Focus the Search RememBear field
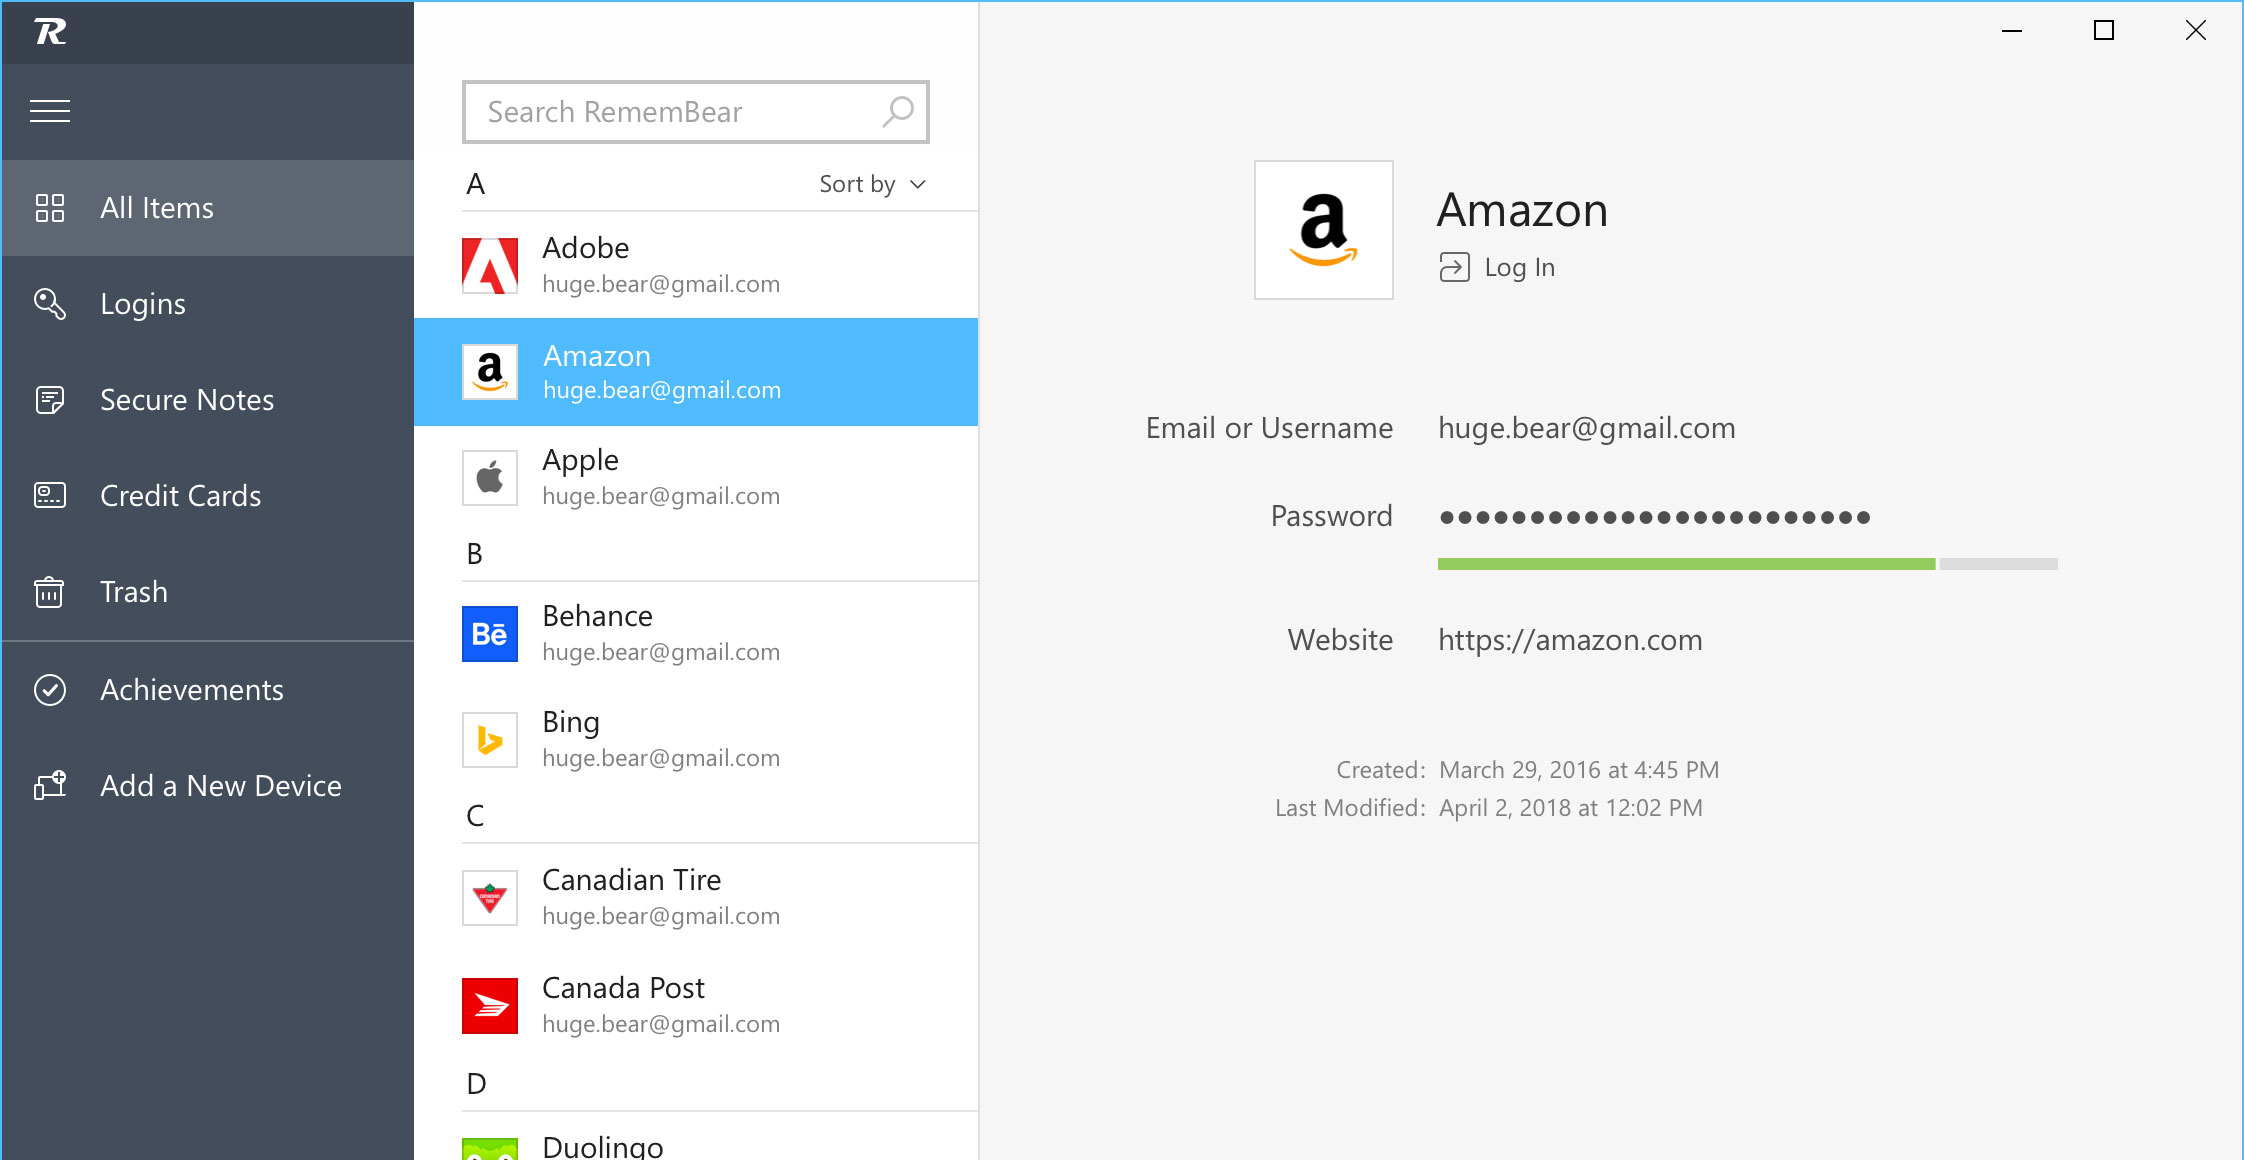2244x1160 pixels. click(696, 112)
